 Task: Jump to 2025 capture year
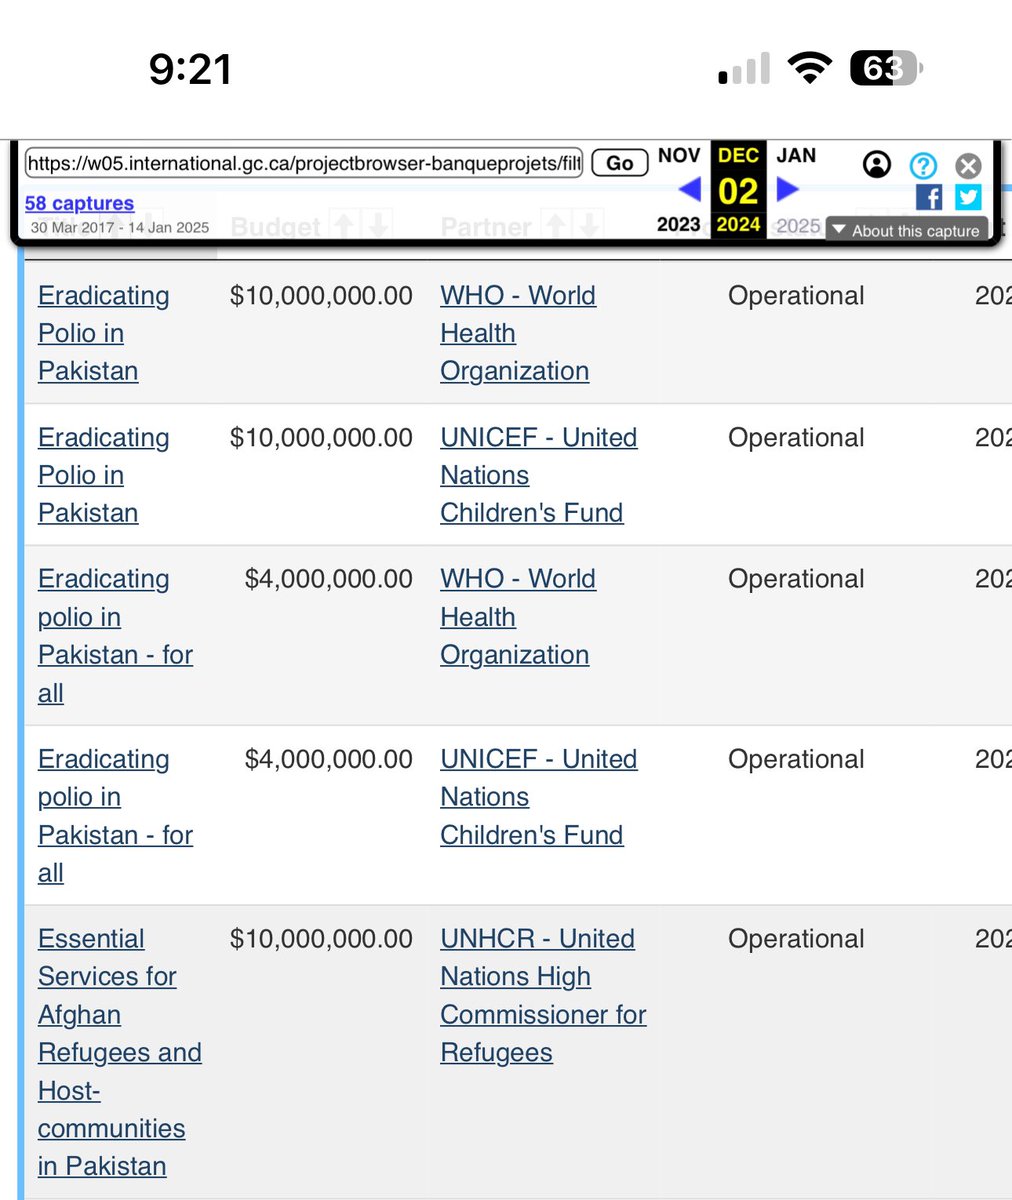tap(798, 225)
